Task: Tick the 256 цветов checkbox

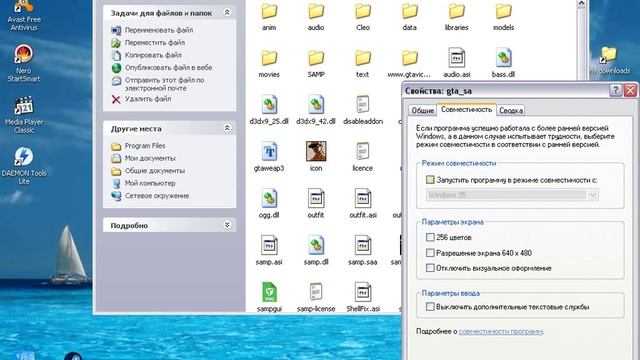Action: click(430, 237)
